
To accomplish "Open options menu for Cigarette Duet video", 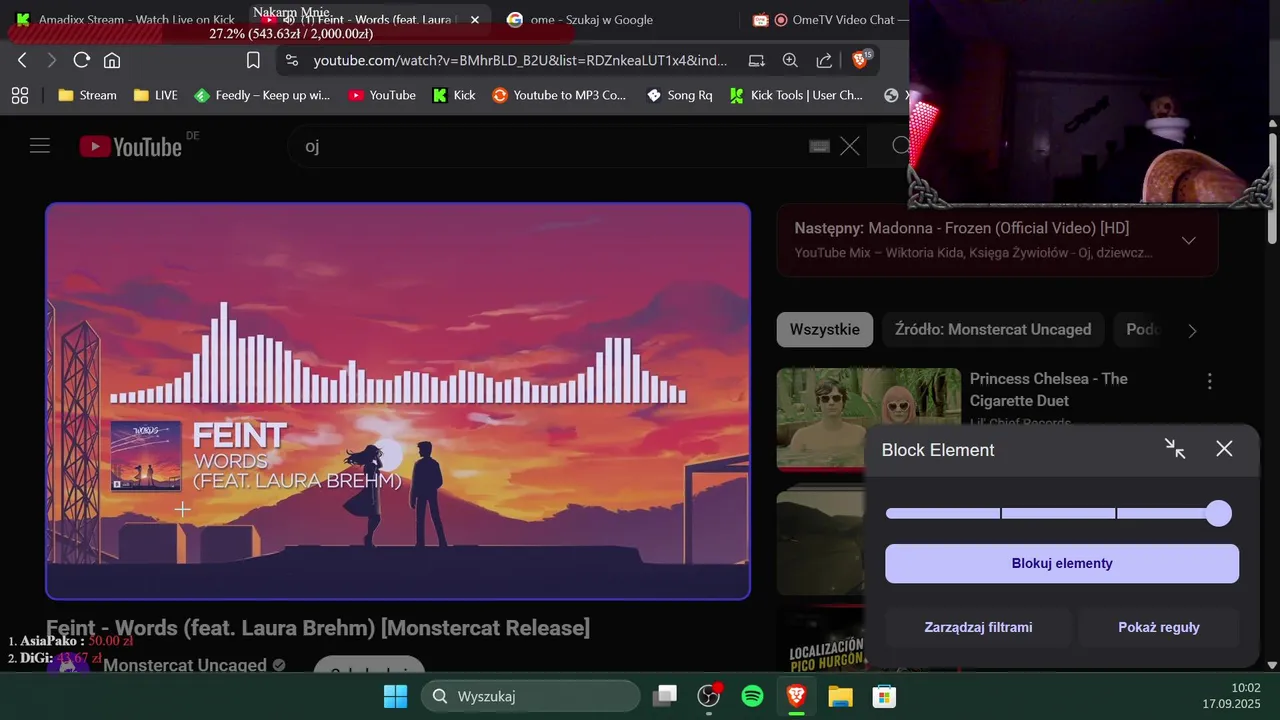I will [x=1210, y=381].
